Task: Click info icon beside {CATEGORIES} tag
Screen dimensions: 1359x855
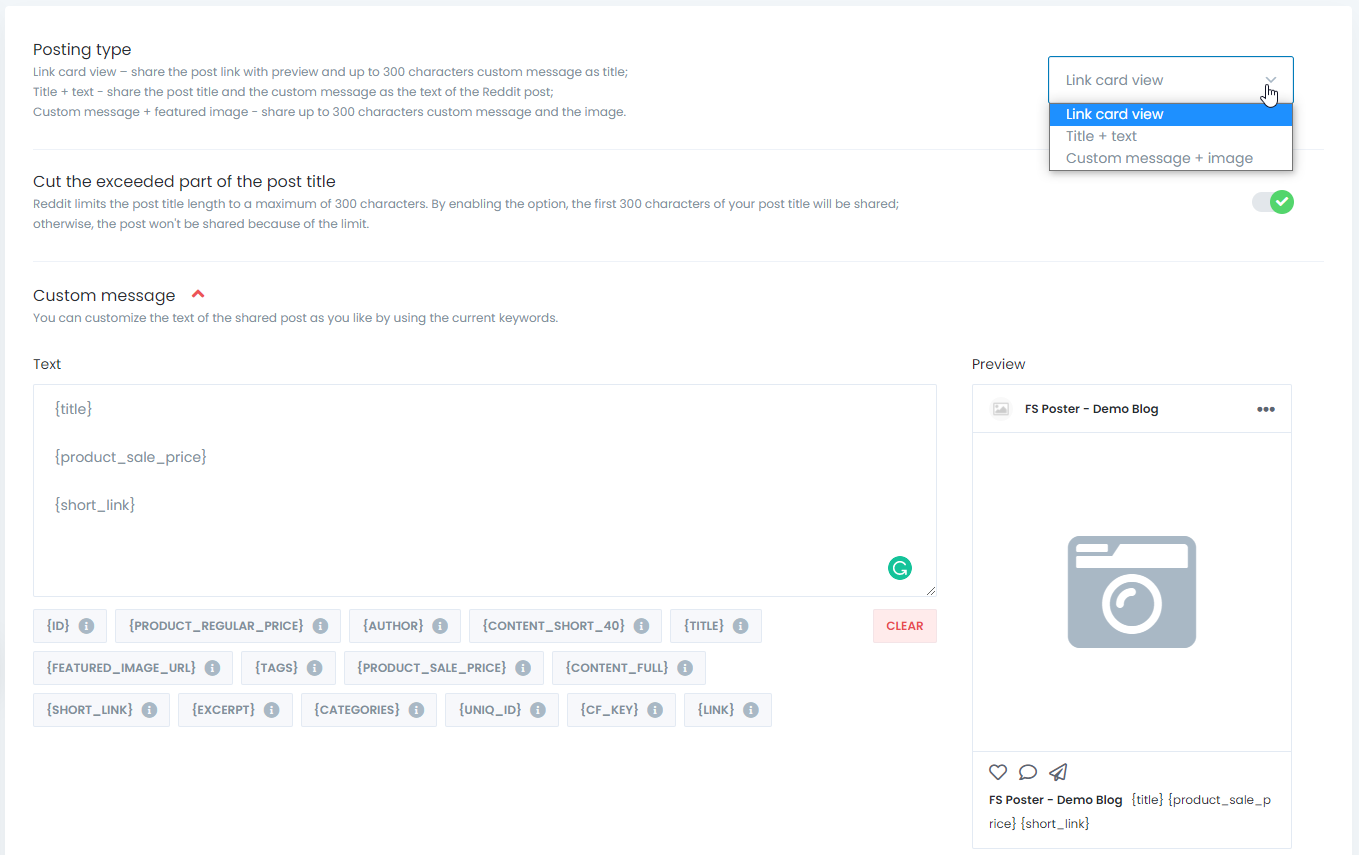Action: (416, 710)
